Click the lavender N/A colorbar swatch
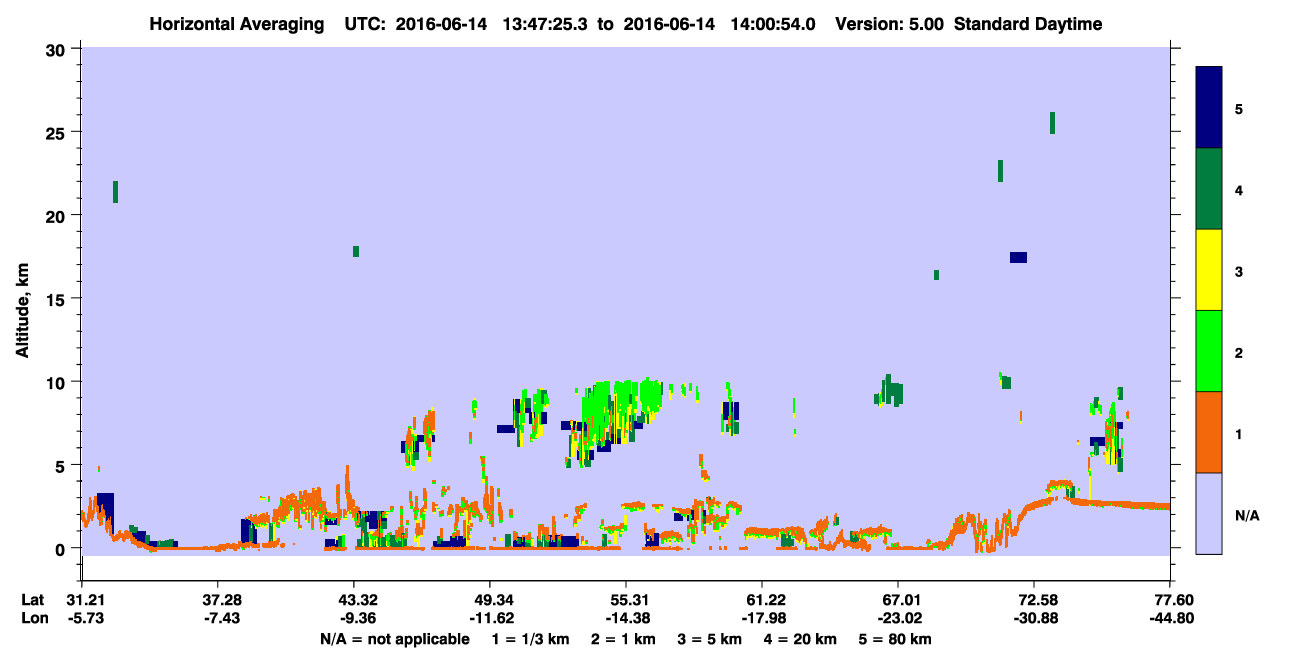This screenshot has width=1300, height=667. coord(1209,513)
